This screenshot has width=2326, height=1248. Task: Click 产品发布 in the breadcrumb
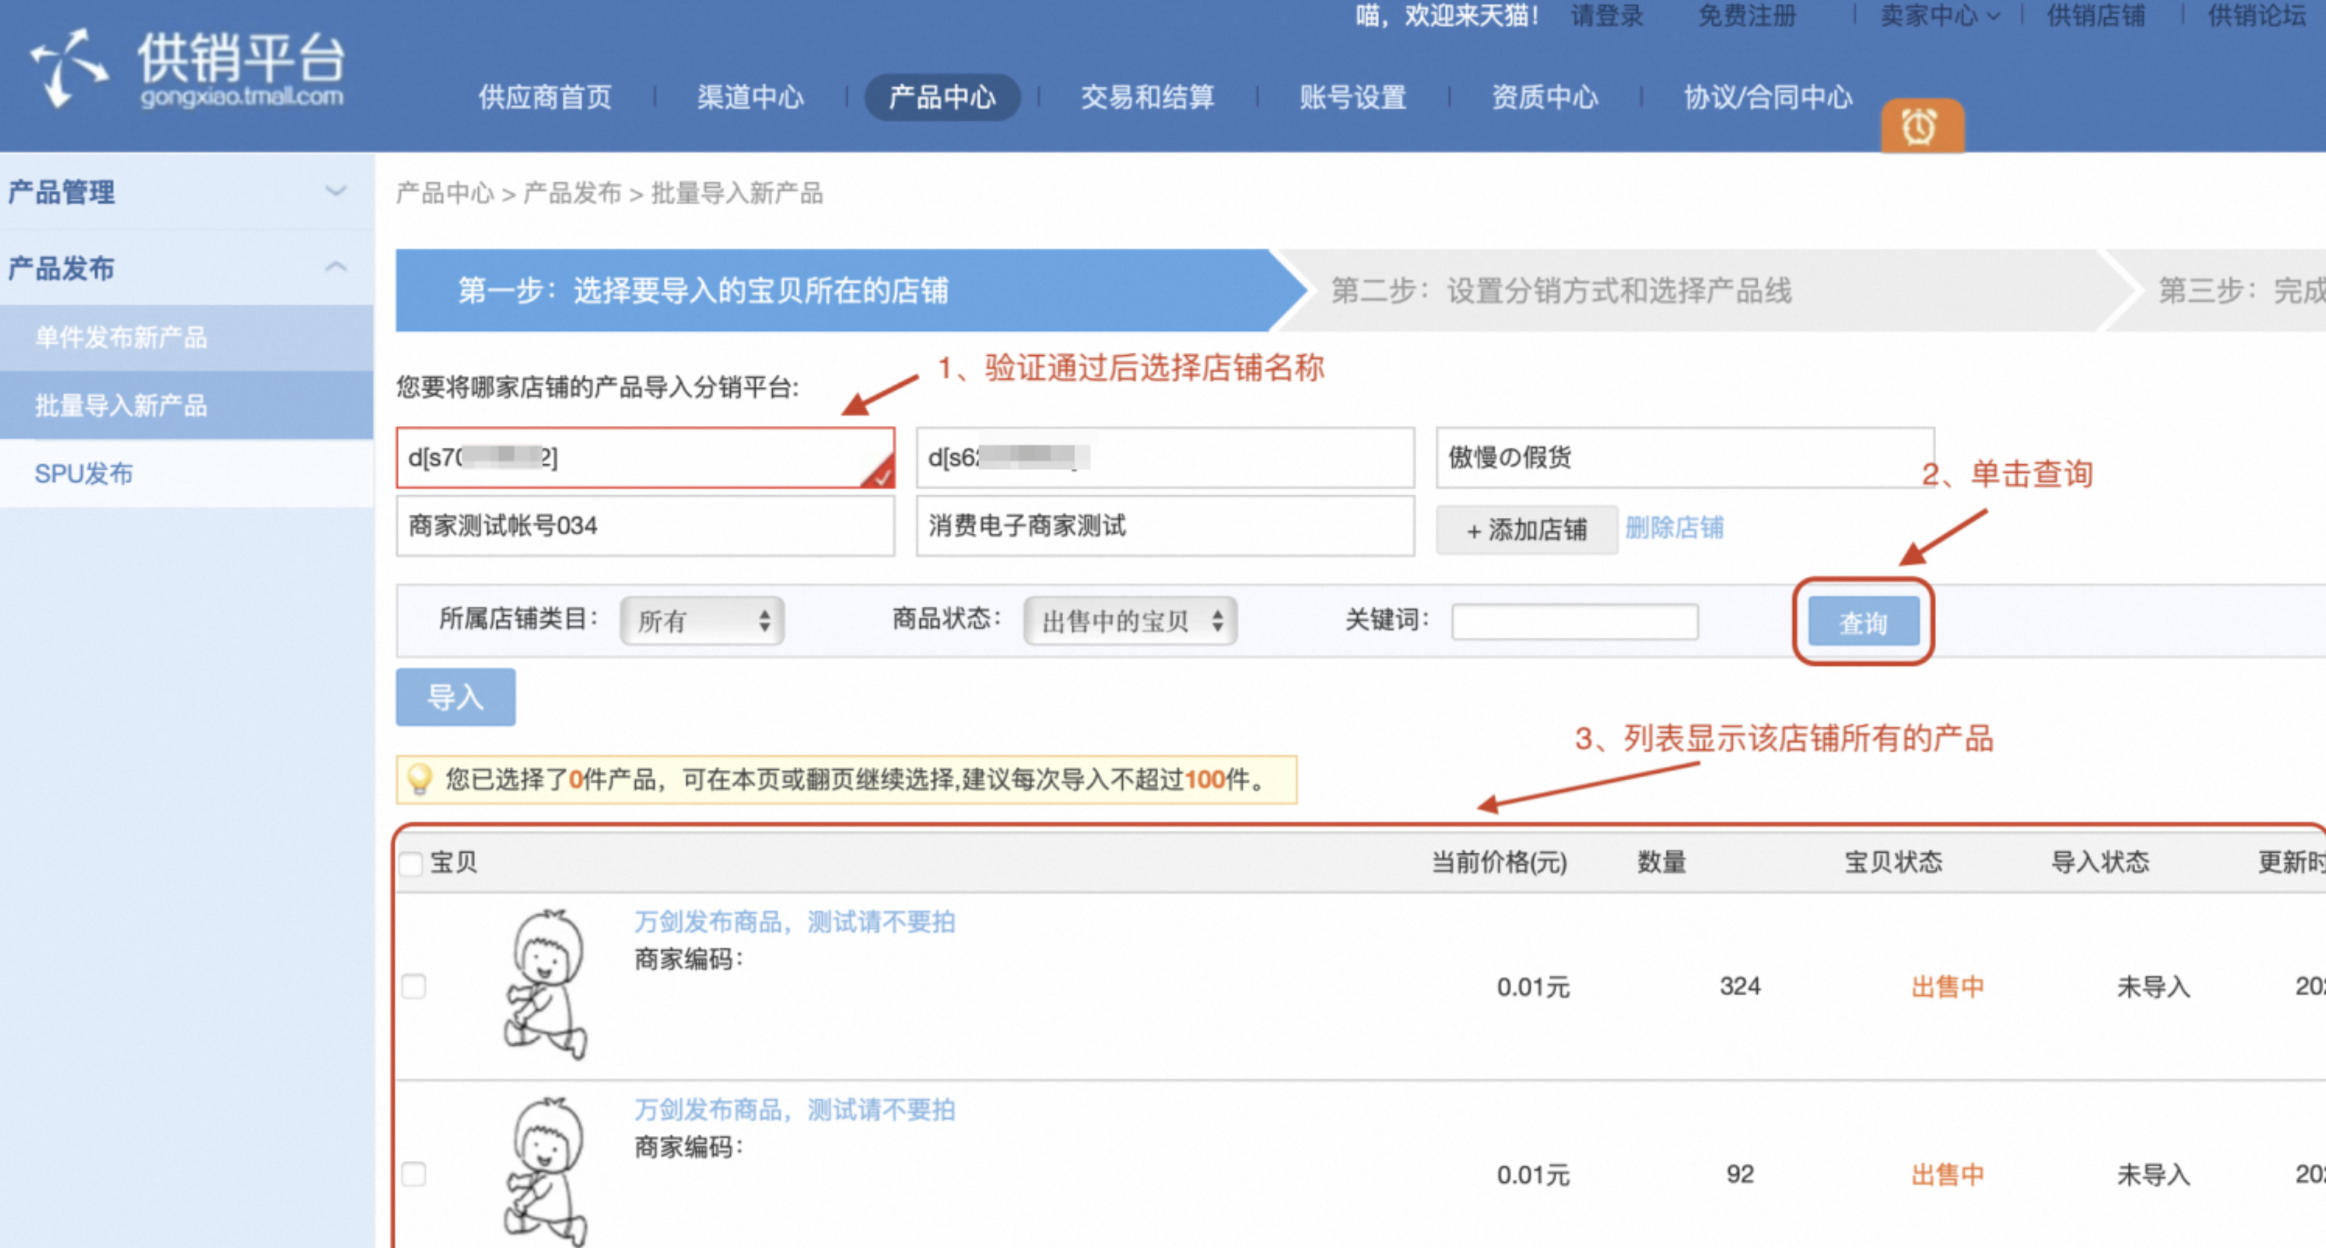(572, 193)
